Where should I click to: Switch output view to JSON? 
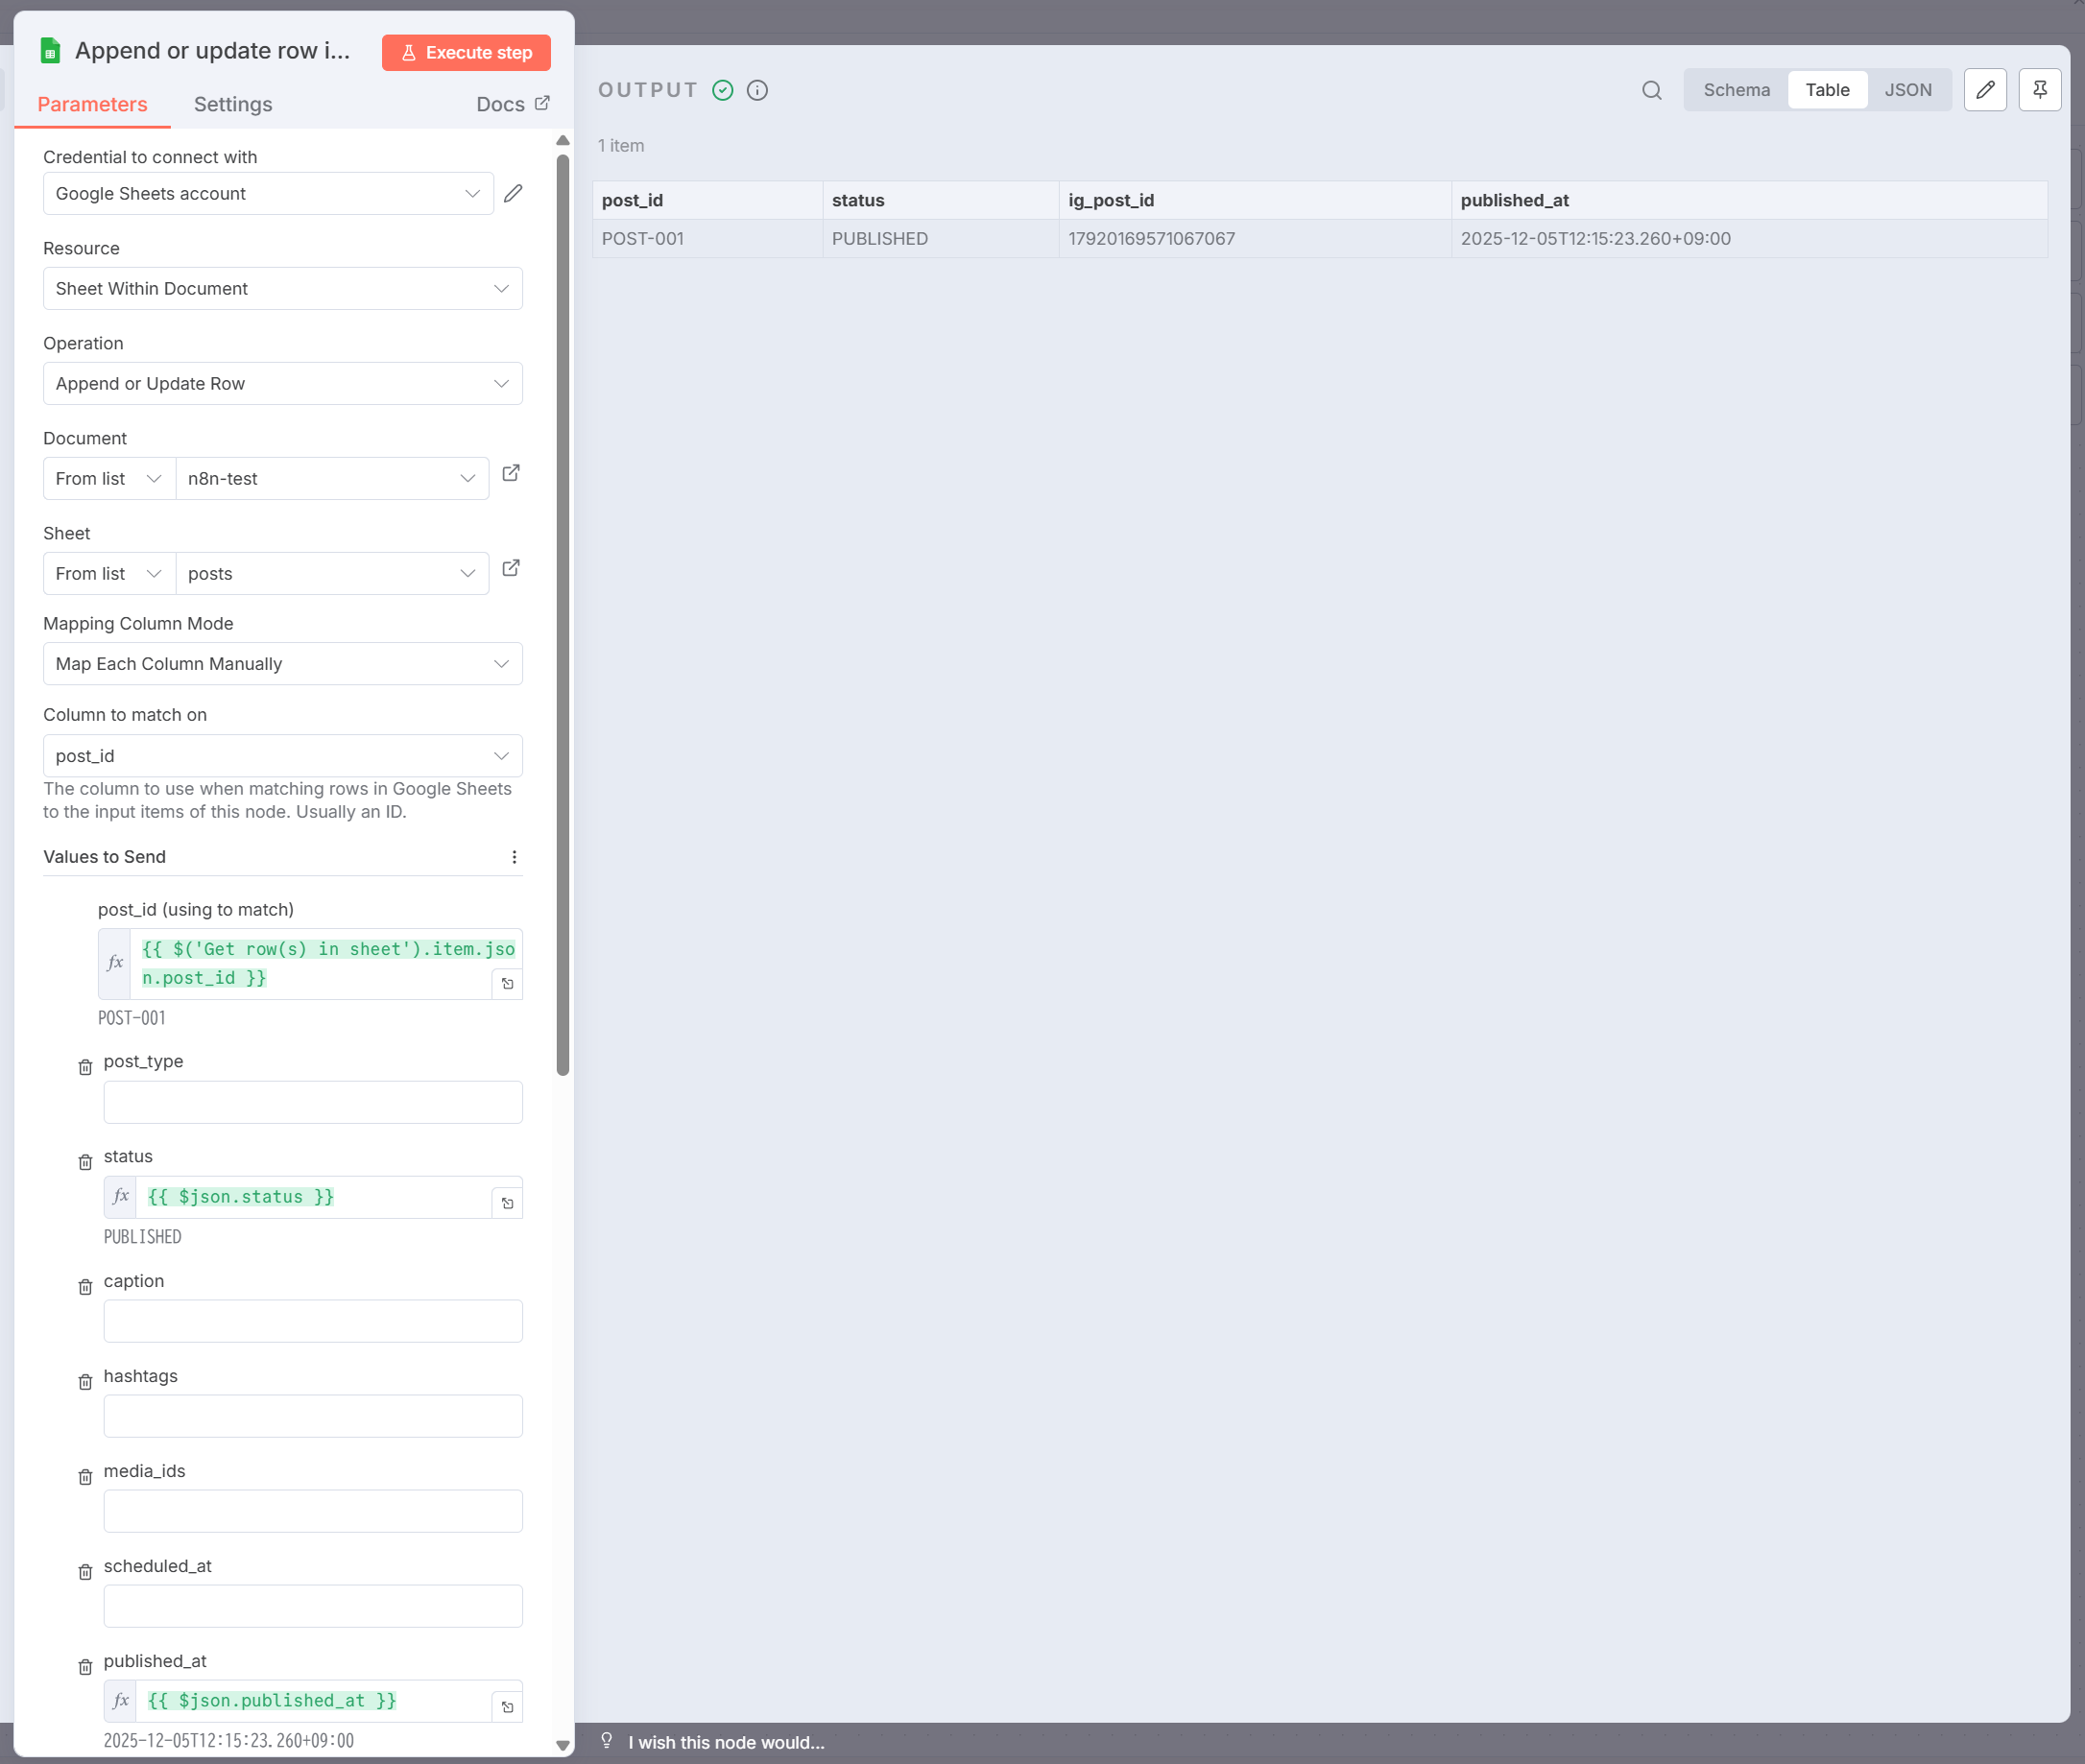[1907, 90]
